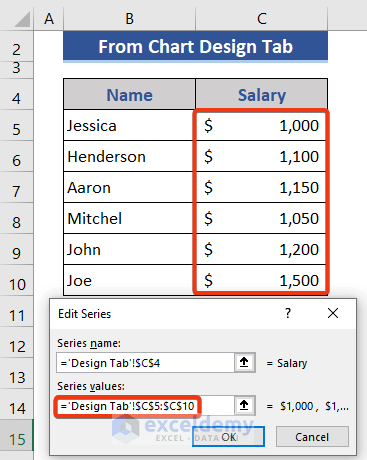
Task: Select Henderson's salary cell 1,100
Action: (262, 156)
